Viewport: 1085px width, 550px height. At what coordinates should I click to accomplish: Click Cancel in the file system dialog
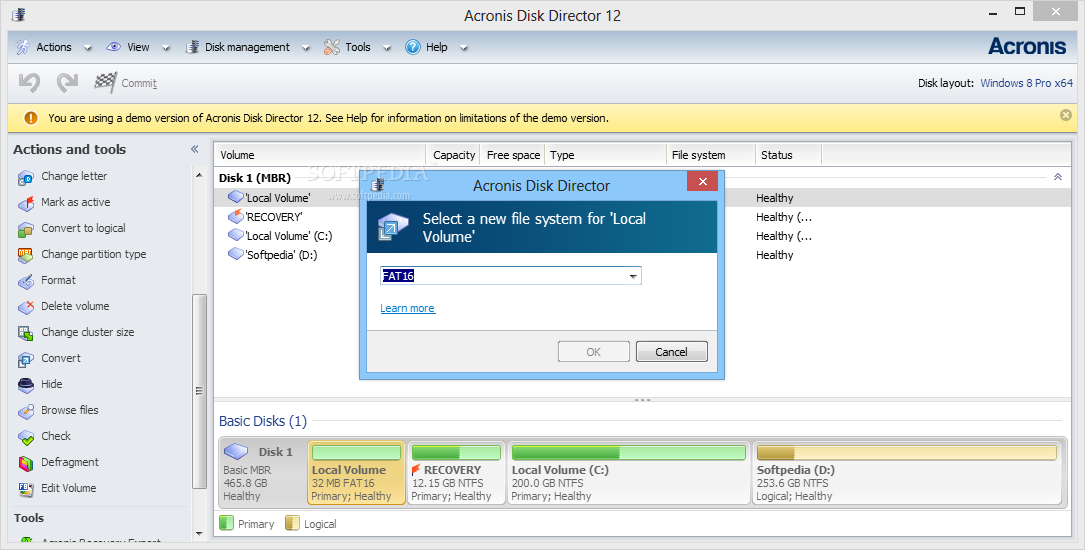pos(671,351)
